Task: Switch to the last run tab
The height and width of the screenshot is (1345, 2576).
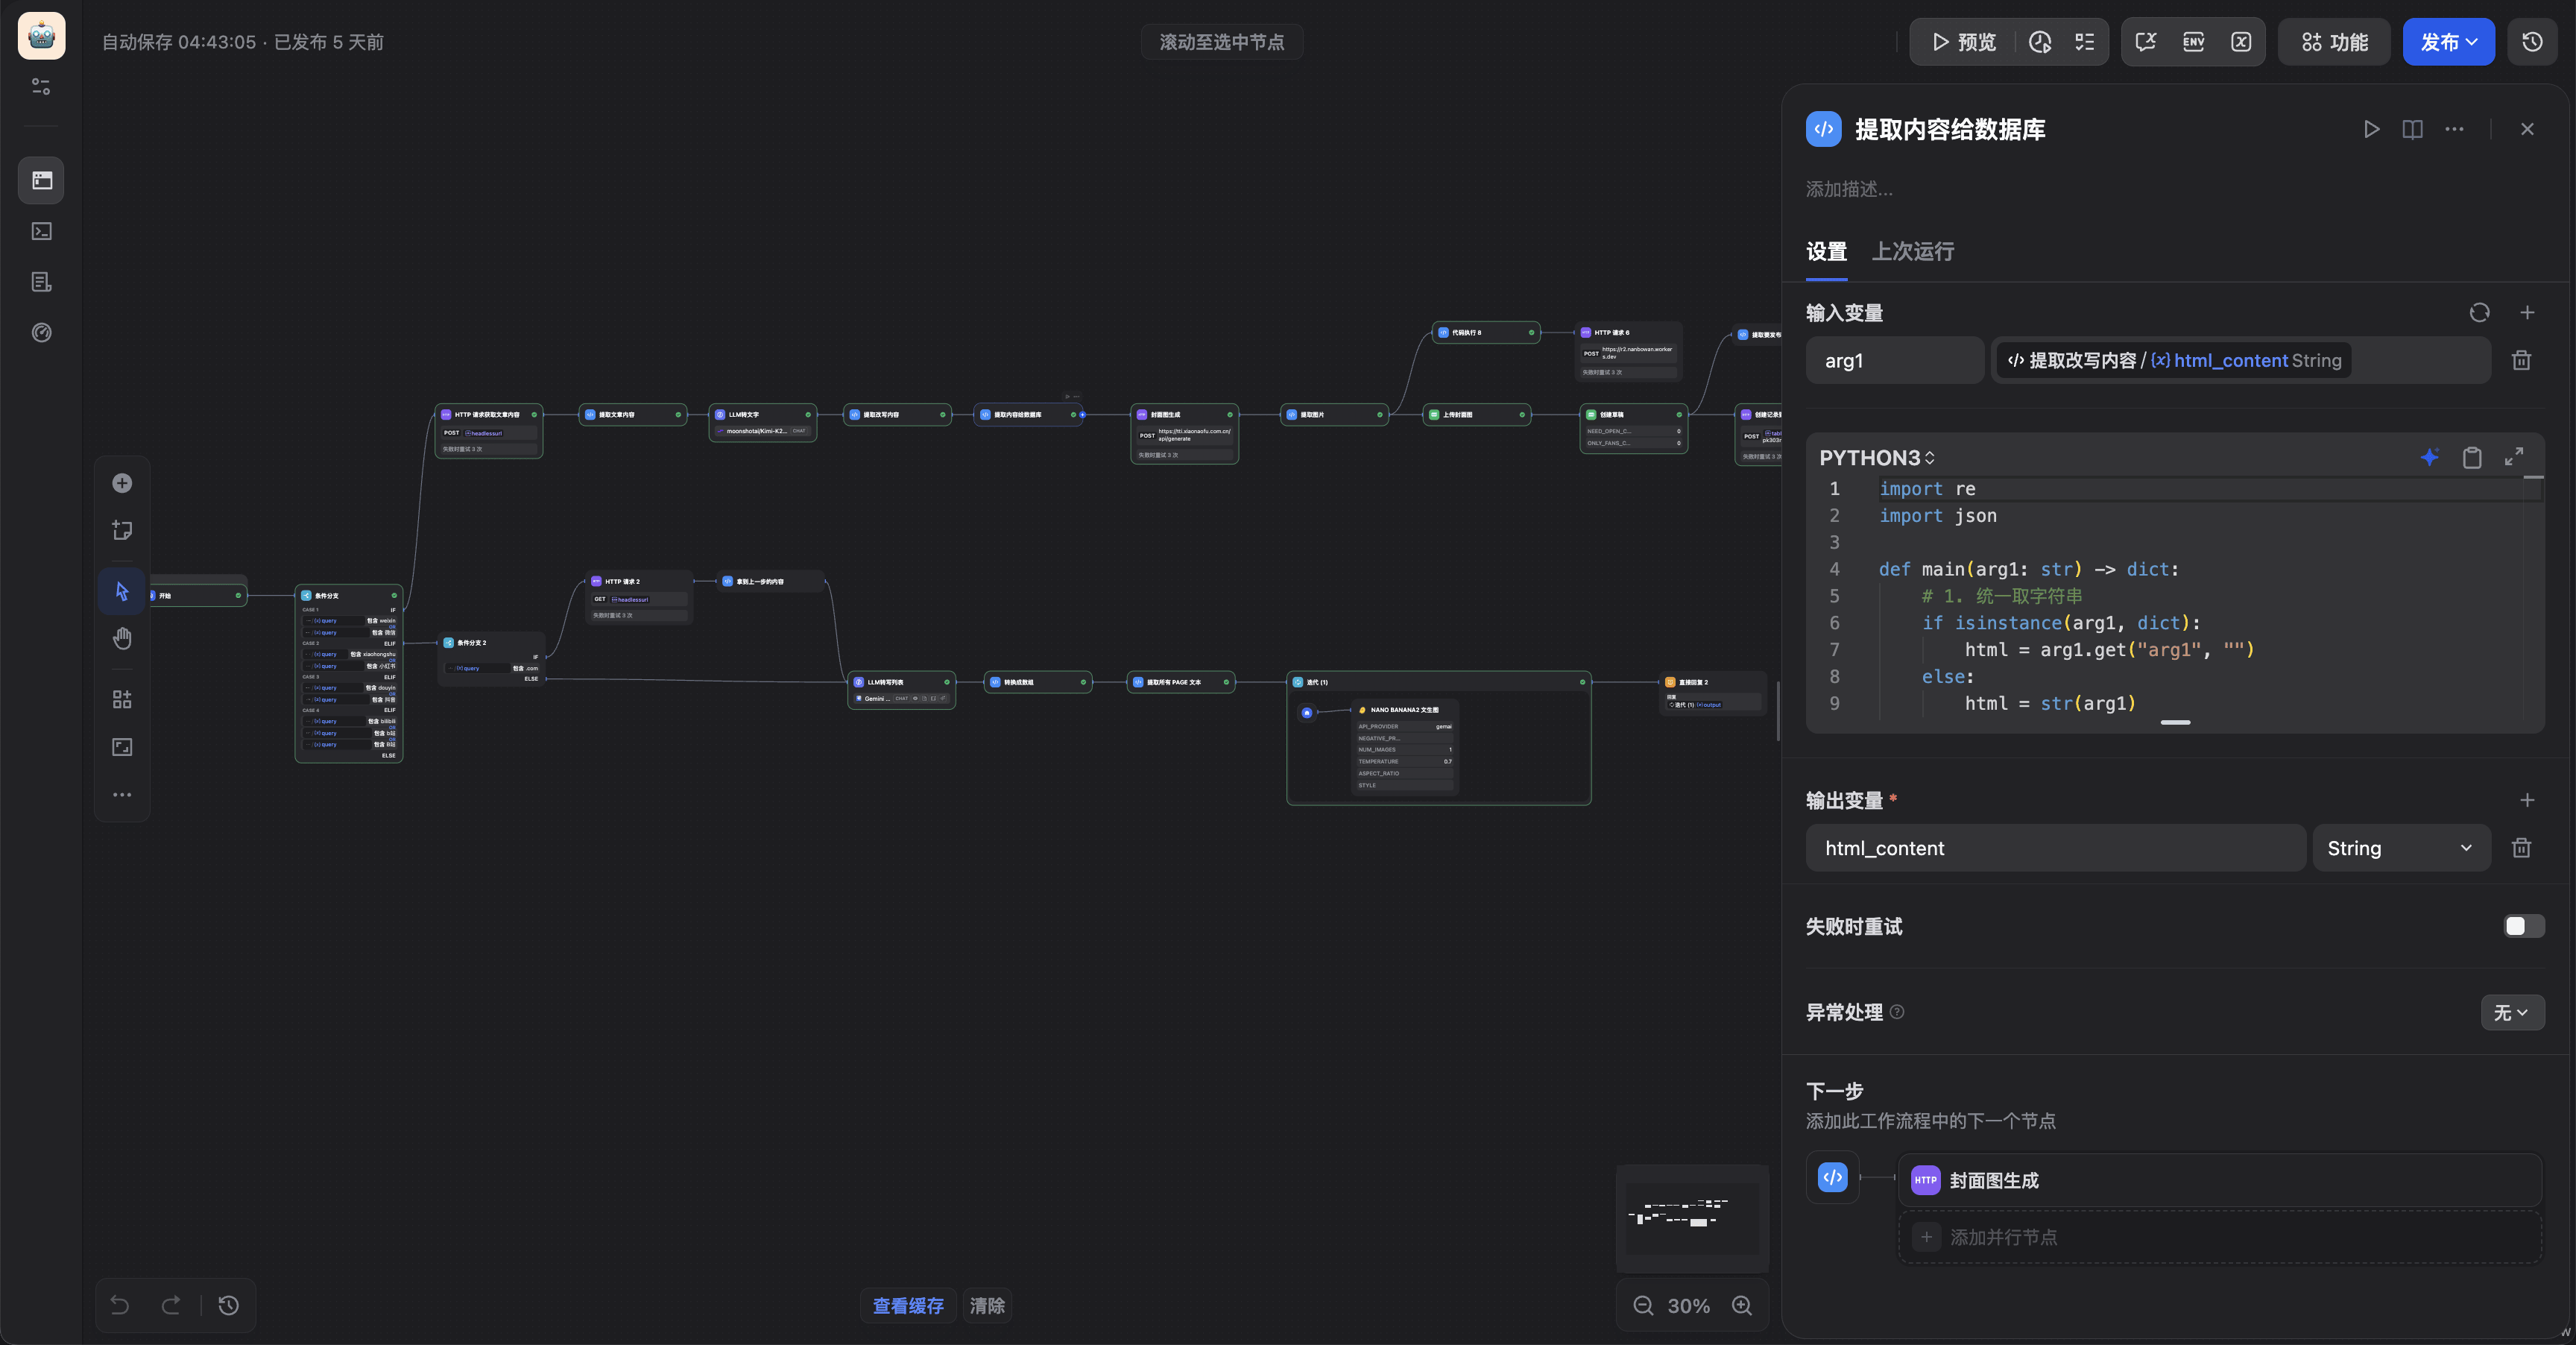Action: [x=1912, y=251]
